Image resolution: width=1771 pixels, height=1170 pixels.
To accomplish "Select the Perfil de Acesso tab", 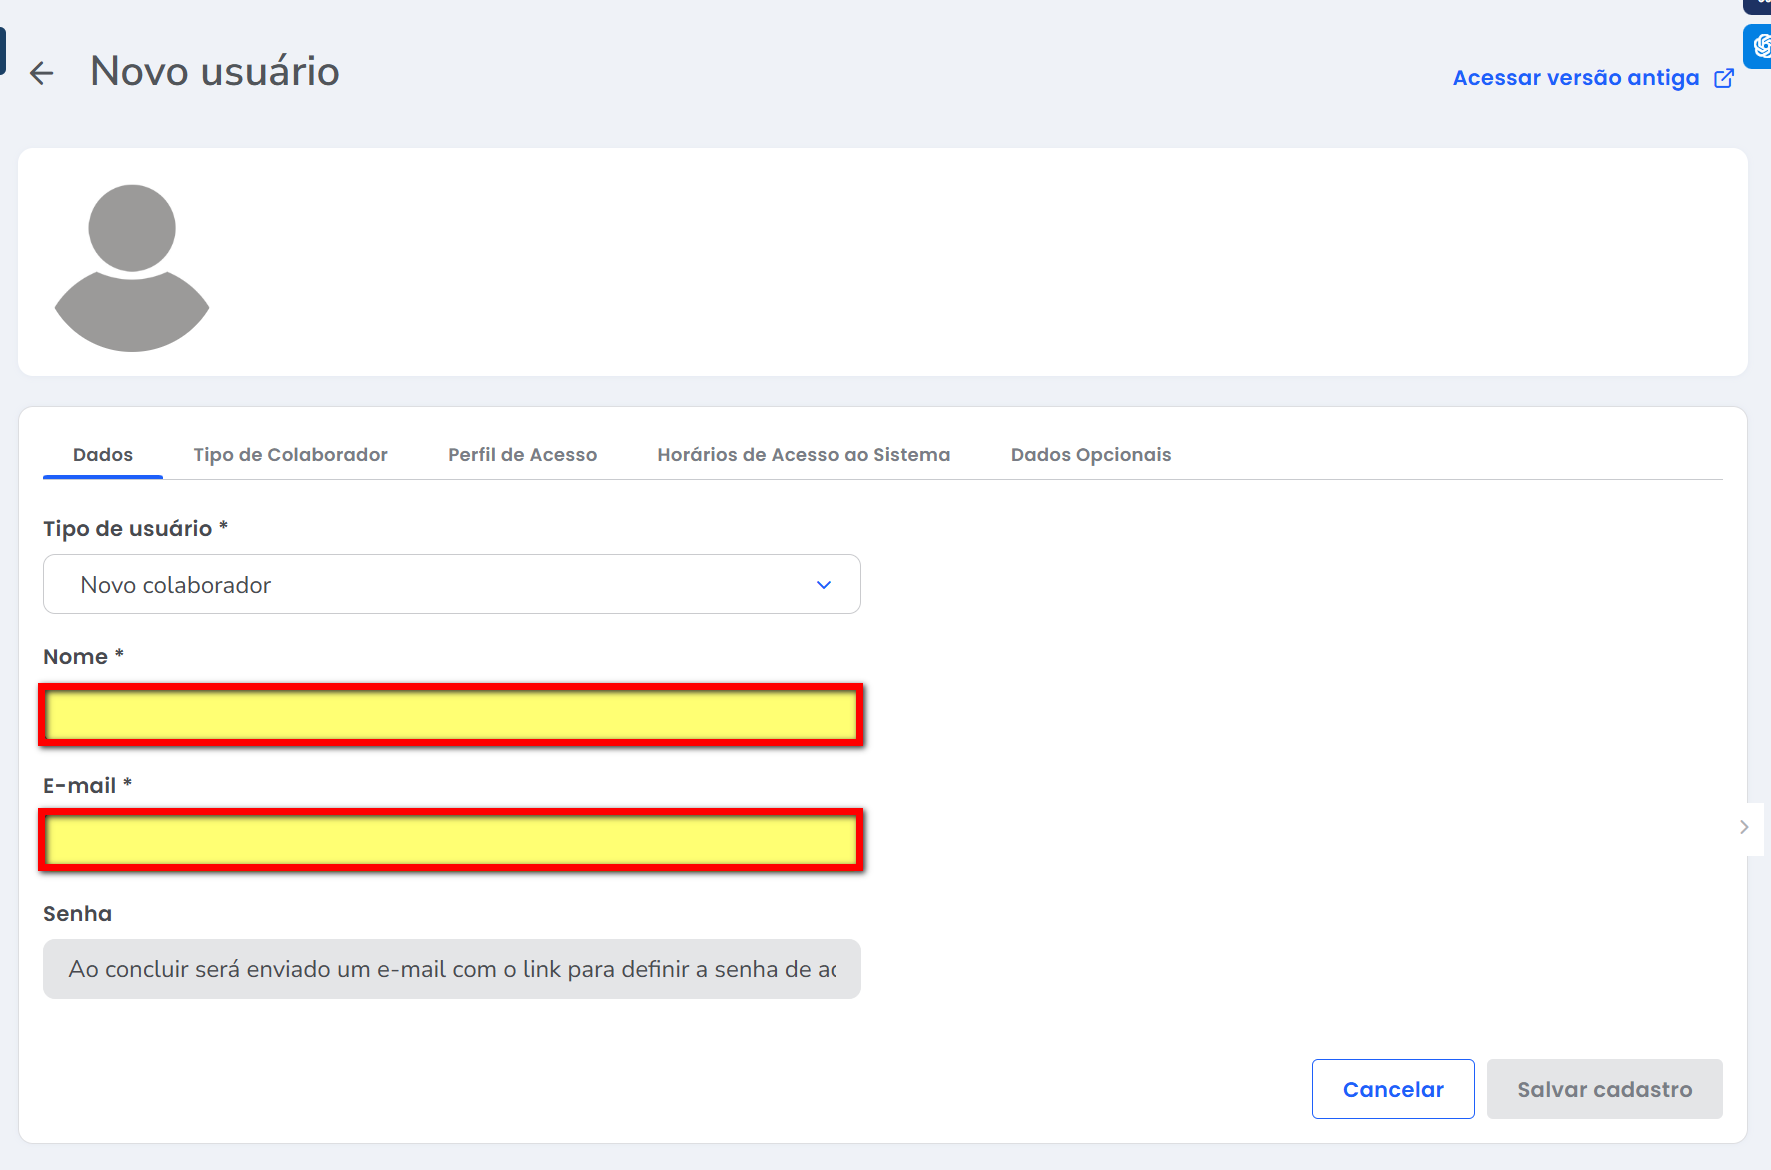I will tap(522, 455).
